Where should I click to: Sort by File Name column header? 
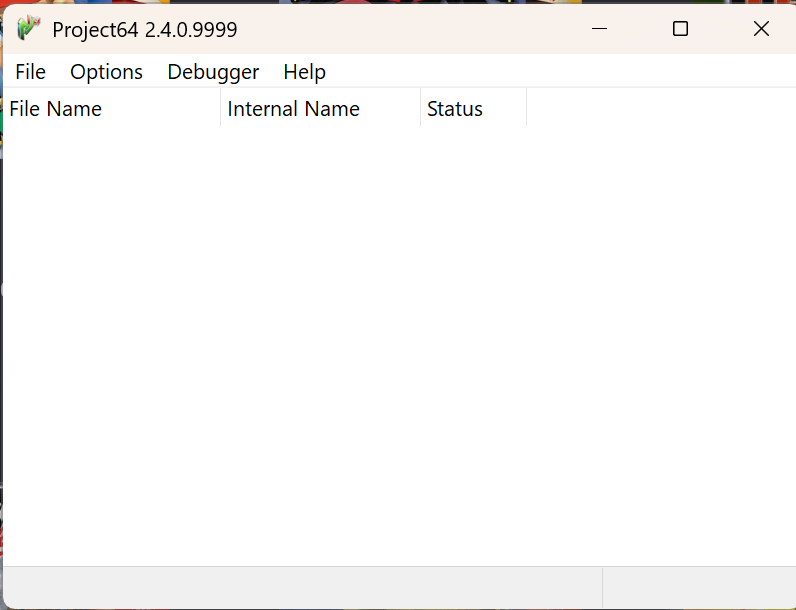click(x=112, y=109)
